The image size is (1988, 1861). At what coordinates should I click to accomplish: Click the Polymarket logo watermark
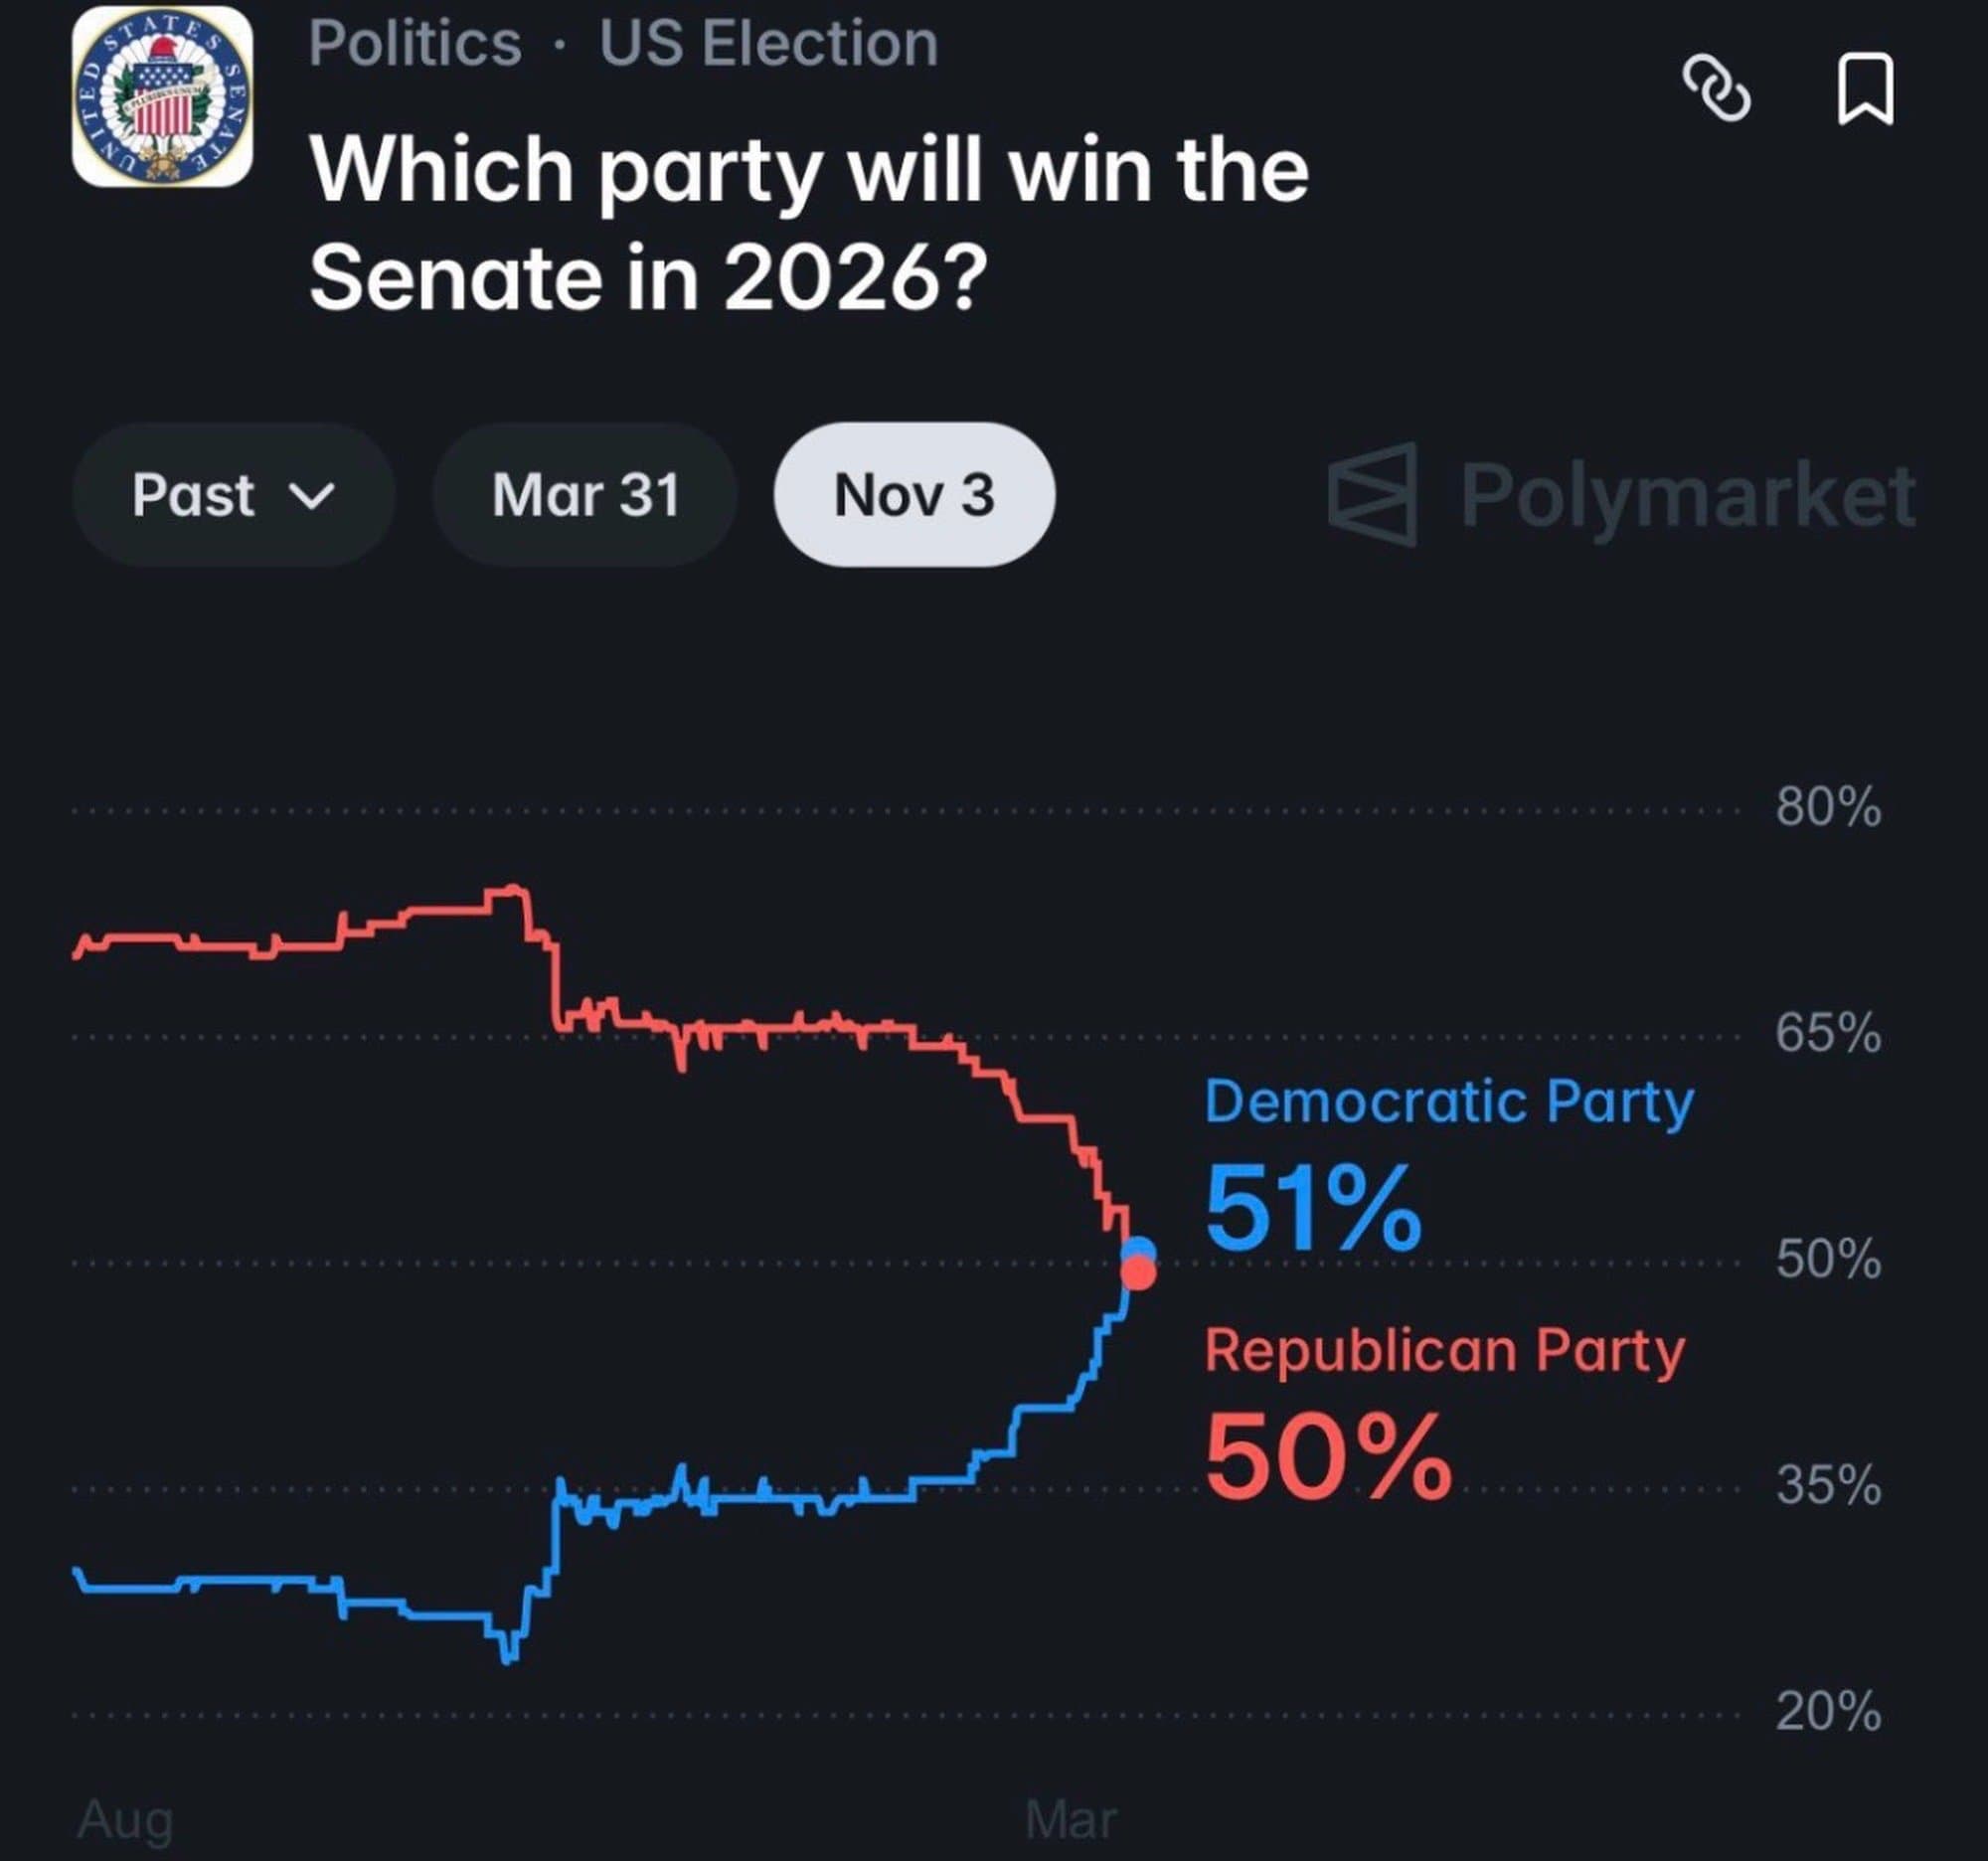point(1621,495)
